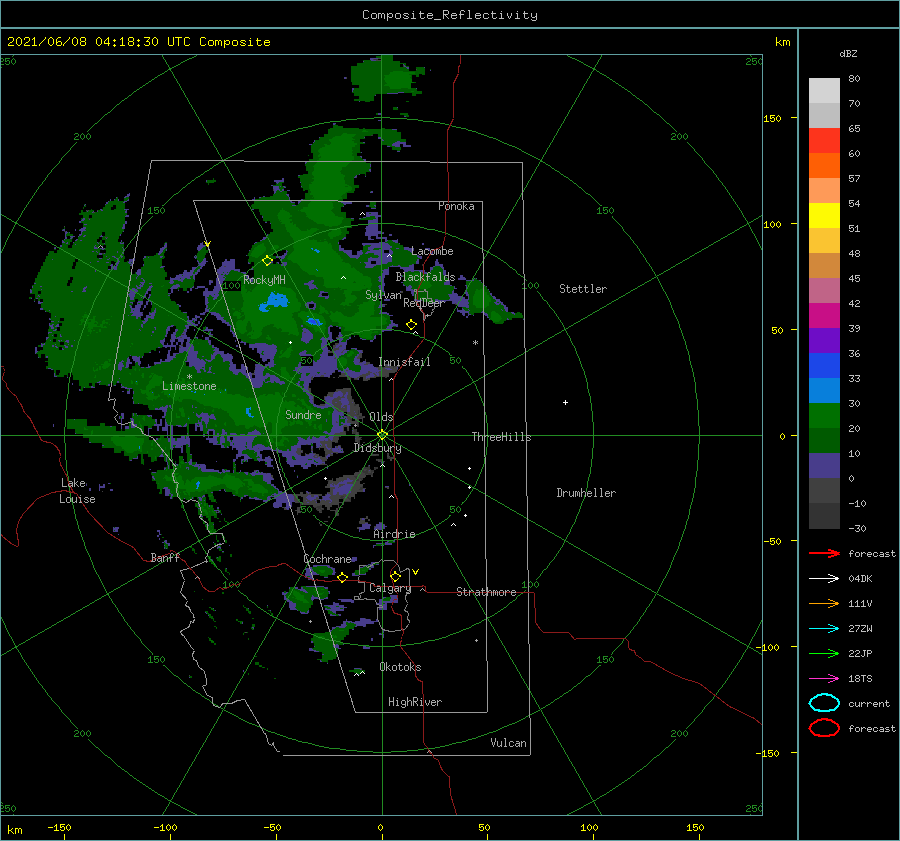Click the Cochrane label
Screen dimensions: 900x841
(x=327, y=559)
